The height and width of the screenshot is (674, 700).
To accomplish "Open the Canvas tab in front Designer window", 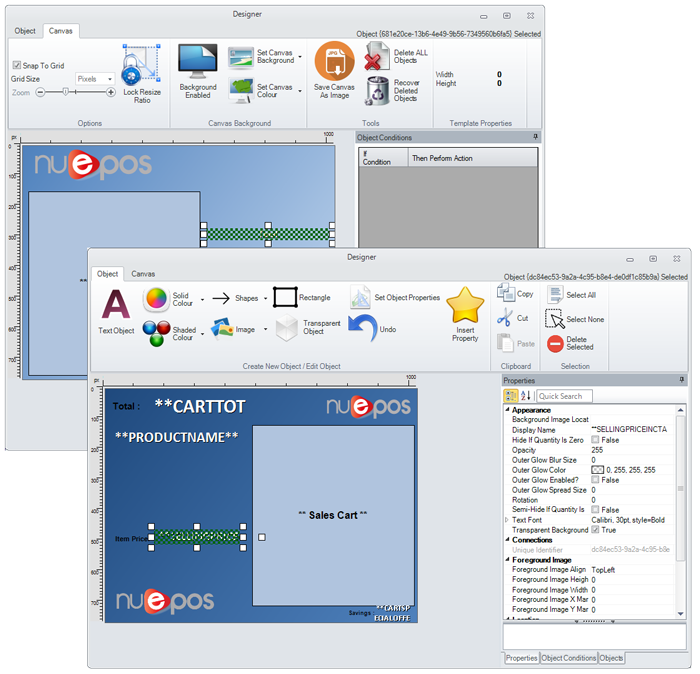I will (143, 273).
